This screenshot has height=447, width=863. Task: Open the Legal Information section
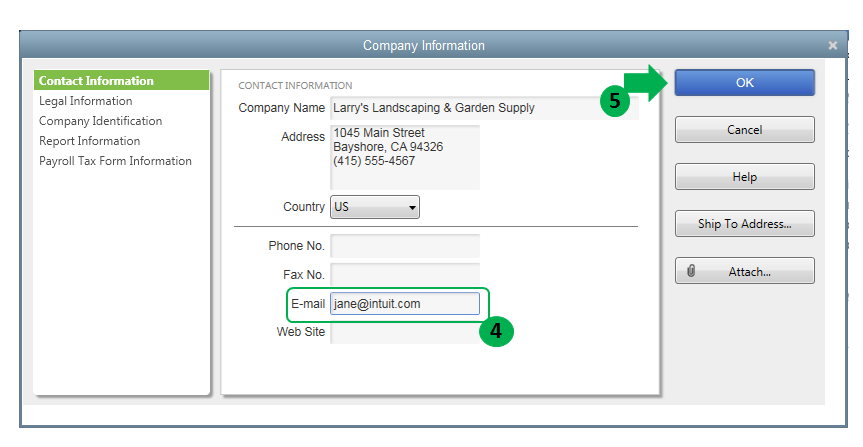coord(86,101)
